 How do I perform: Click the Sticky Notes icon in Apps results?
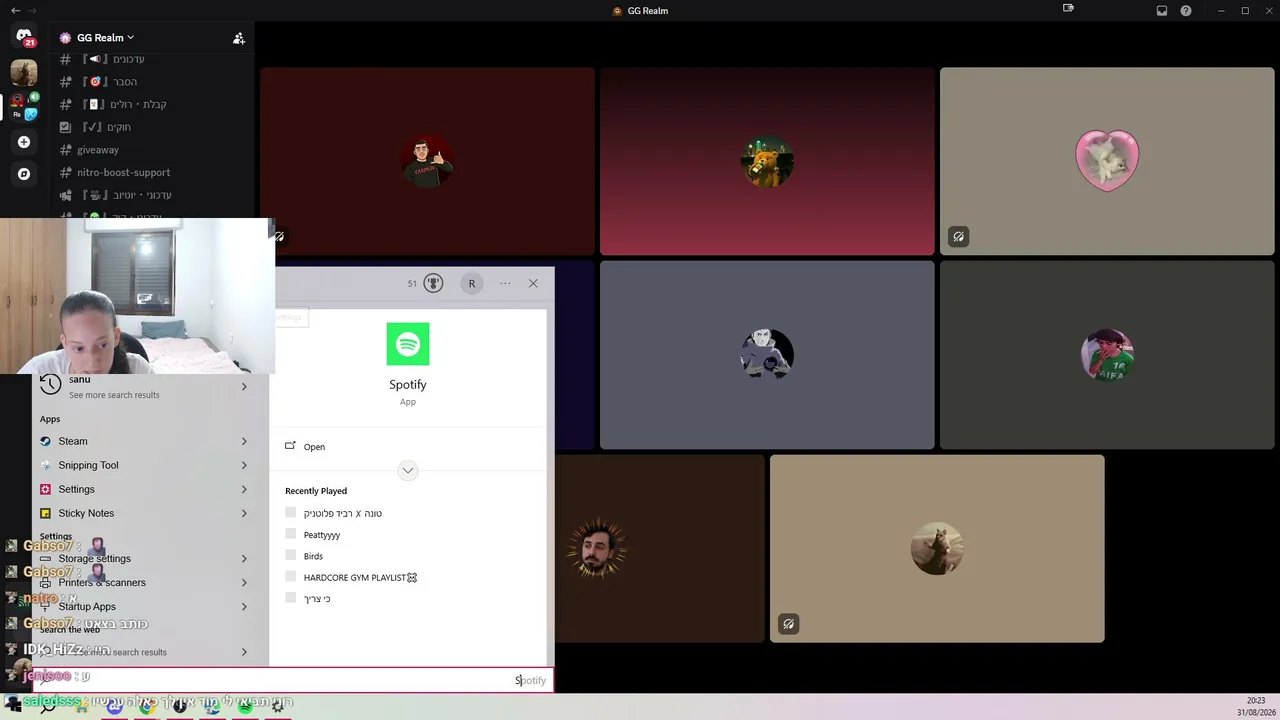[46, 513]
